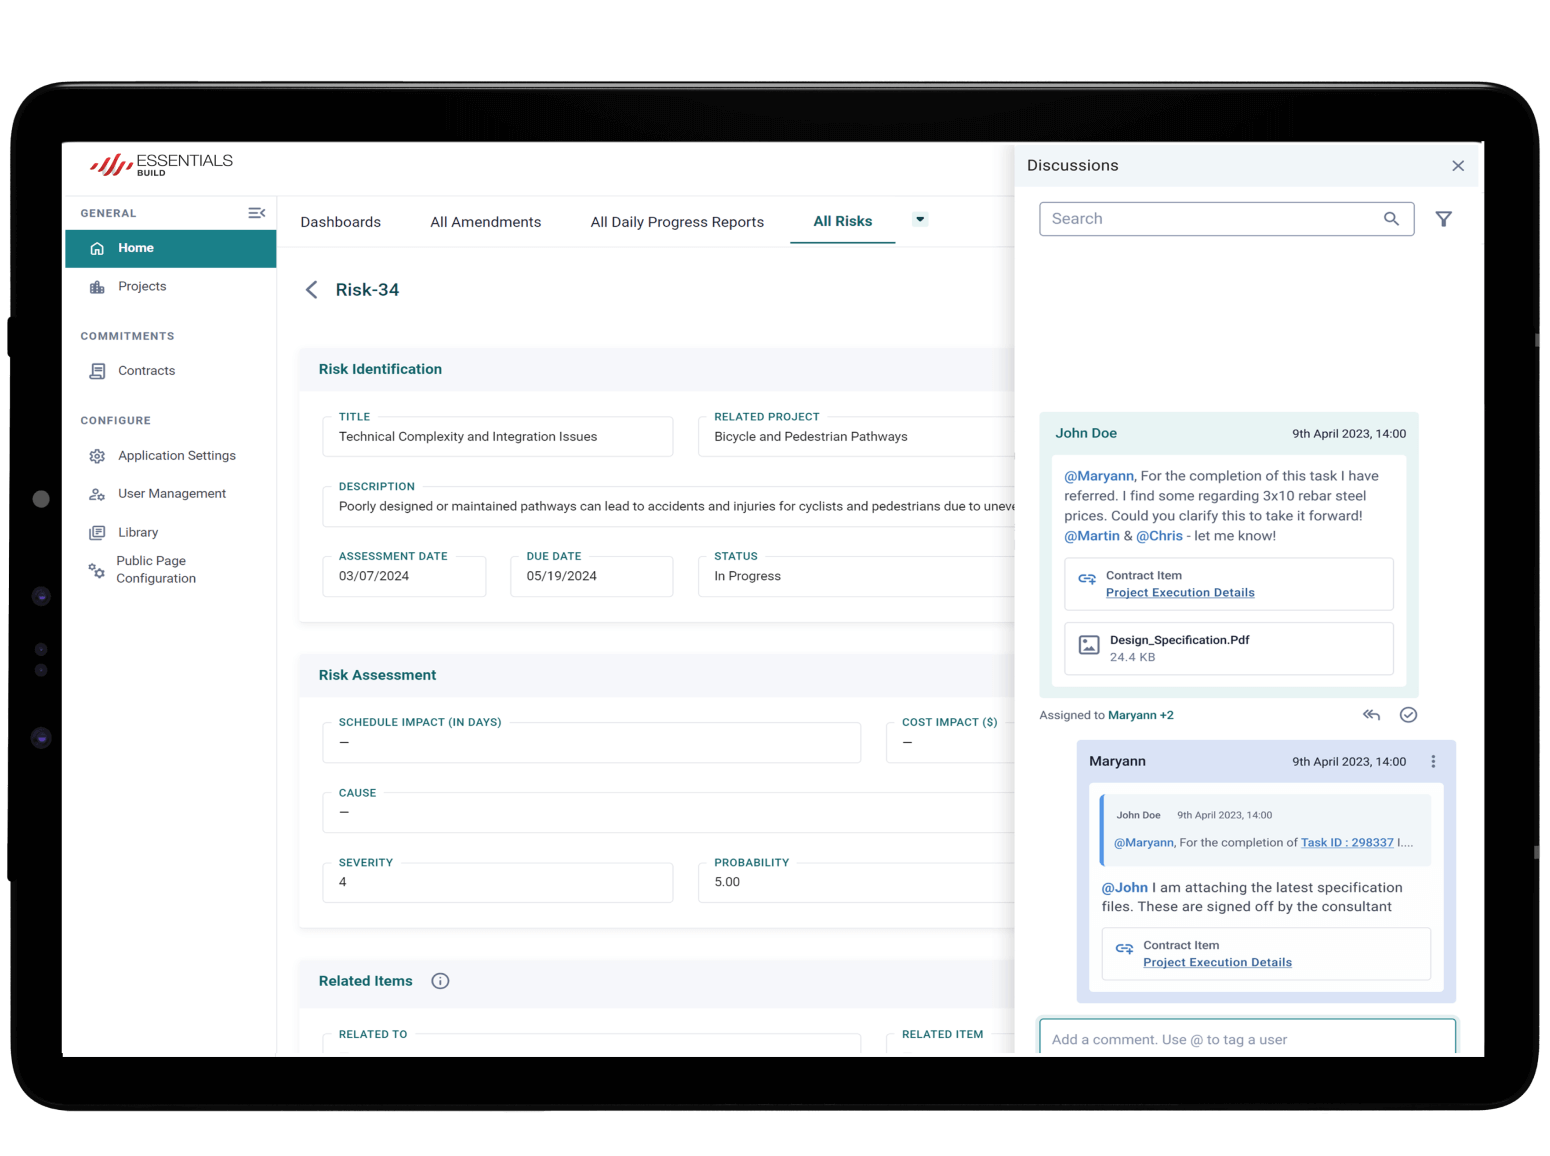Click the Add a comment input field
The width and height of the screenshot is (1550, 1156).
coord(1246,1039)
